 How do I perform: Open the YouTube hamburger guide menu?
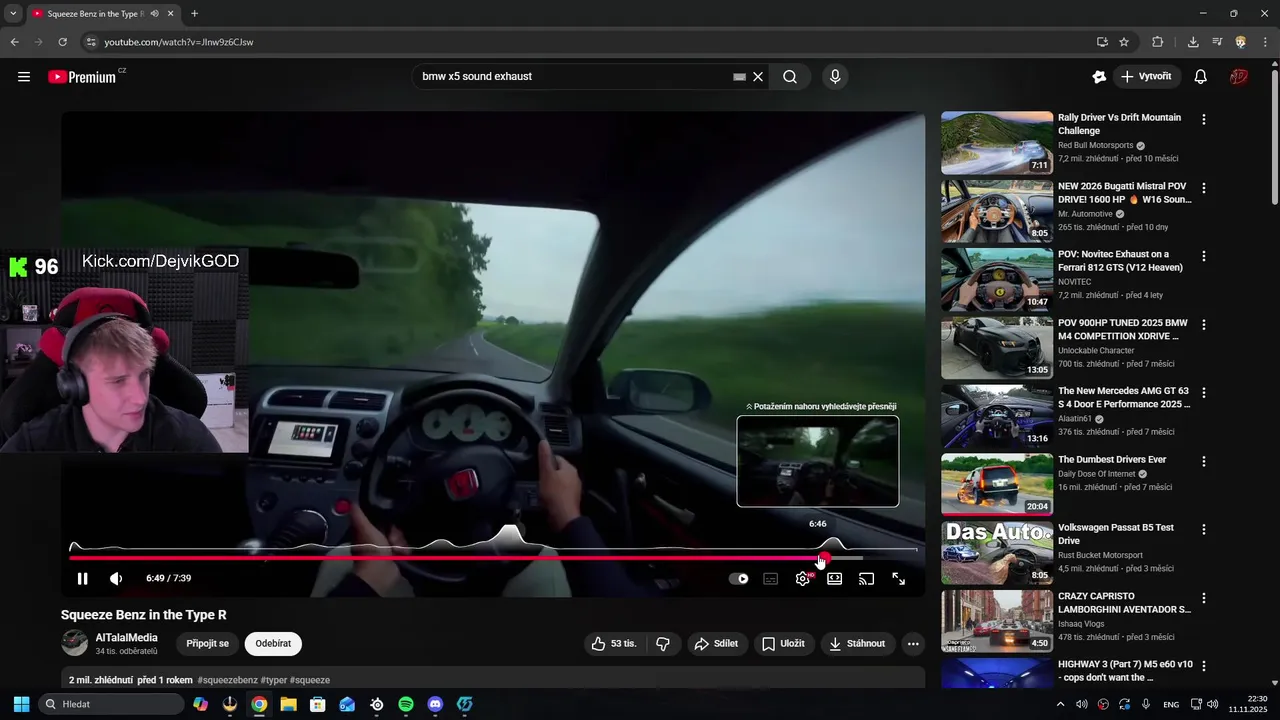tap(24, 77)
